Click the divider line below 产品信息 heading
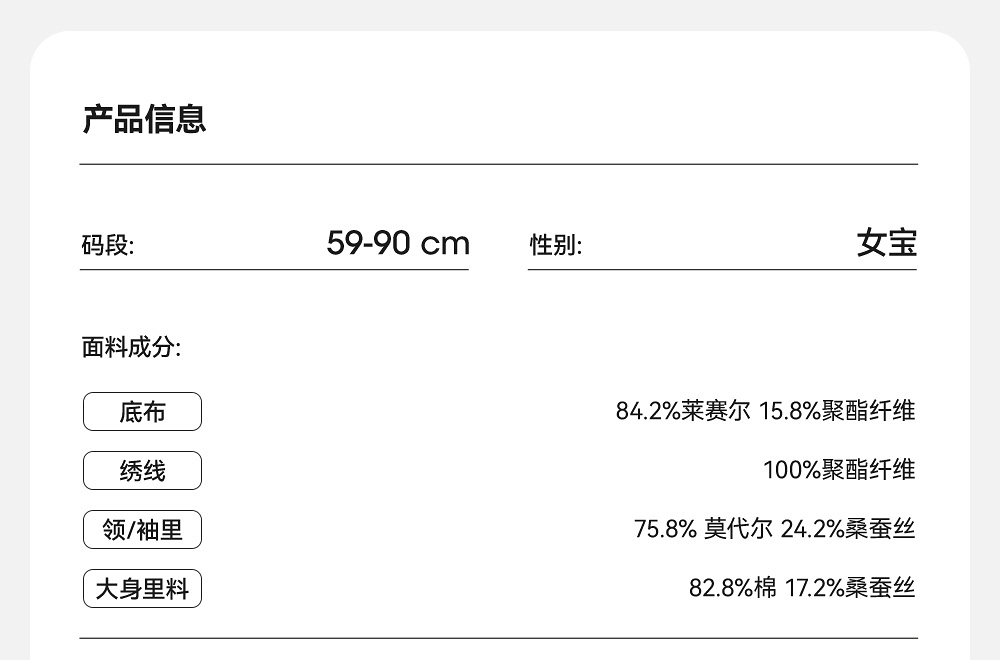 (498, 164)
